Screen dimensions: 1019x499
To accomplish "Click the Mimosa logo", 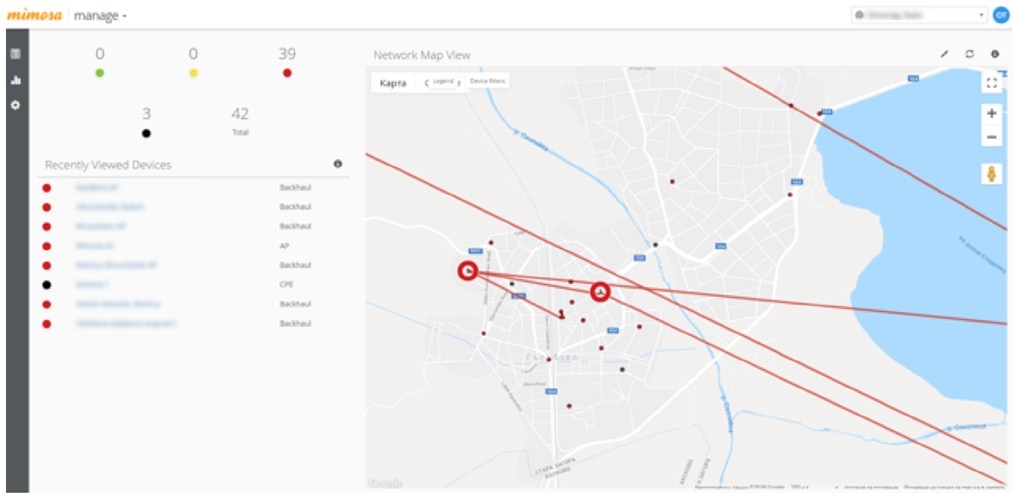I will click(x=35, y=16).
